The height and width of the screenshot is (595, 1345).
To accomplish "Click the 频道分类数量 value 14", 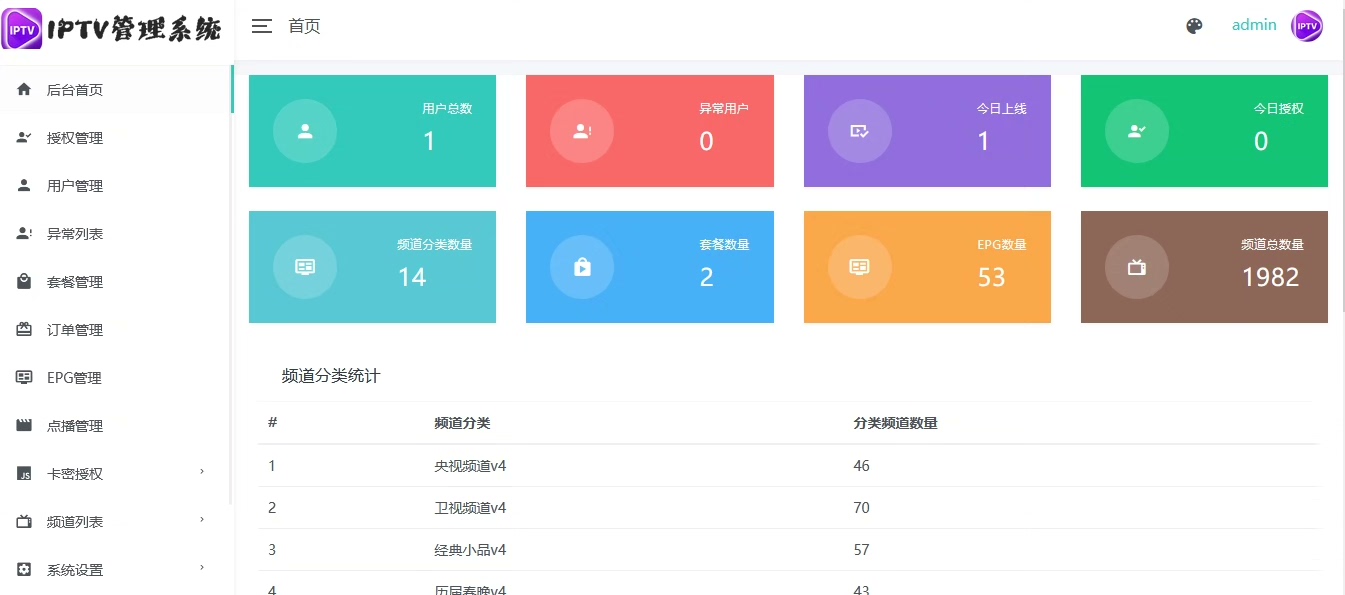I will pyautogui.click(x=412, y=277).
